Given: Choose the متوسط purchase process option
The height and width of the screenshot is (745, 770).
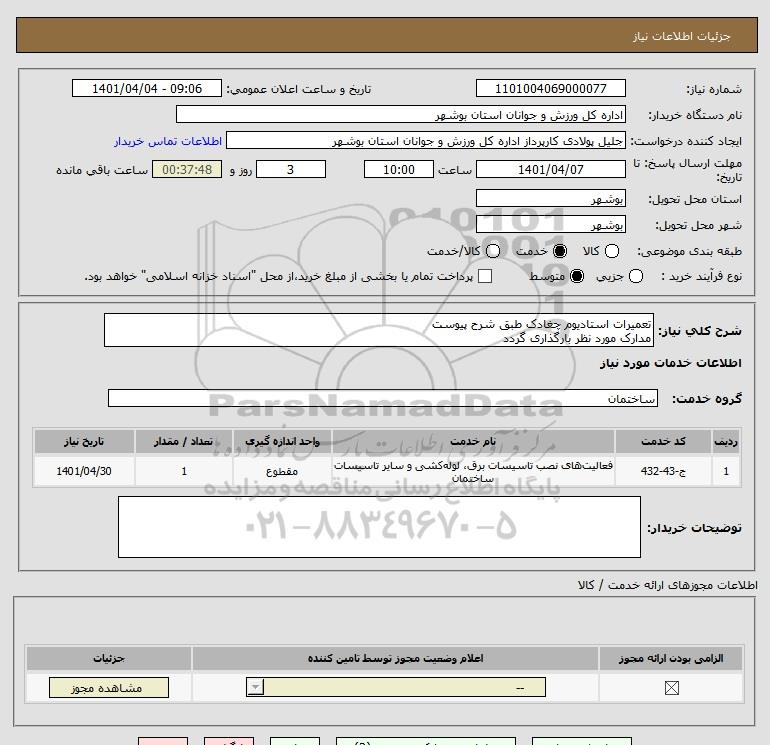Looking at the screenshot, I should 577,276.
